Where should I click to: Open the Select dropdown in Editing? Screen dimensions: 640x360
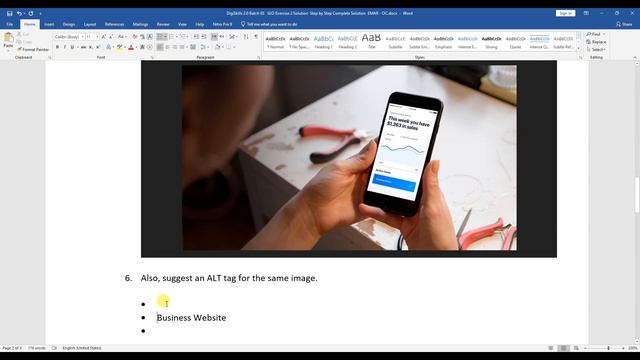[596, 49]
